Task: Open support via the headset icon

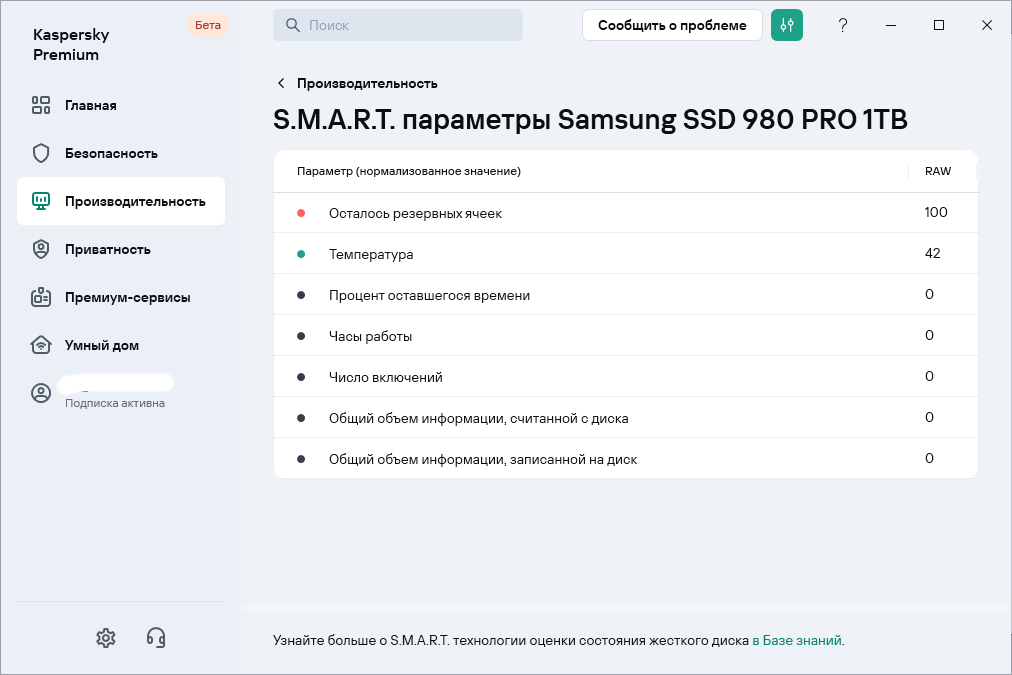Action: click(x=156, y=637)
